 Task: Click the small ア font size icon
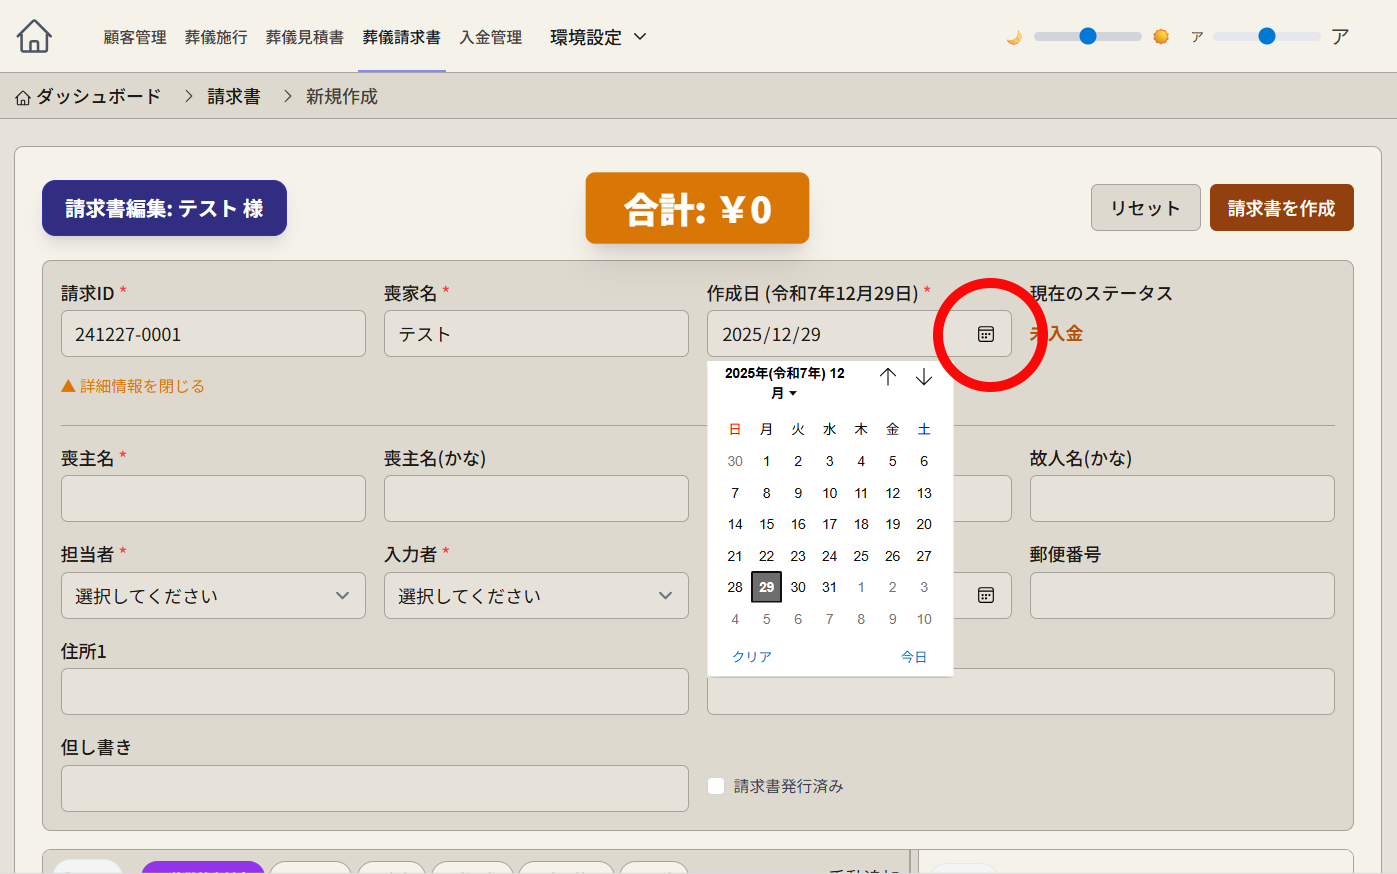pos(1196,37)
